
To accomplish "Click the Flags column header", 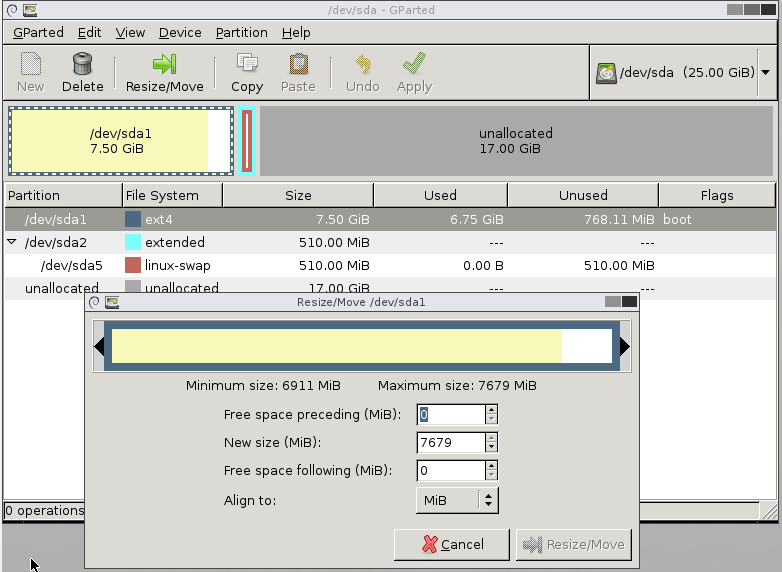I will click(x=717, y=195).
